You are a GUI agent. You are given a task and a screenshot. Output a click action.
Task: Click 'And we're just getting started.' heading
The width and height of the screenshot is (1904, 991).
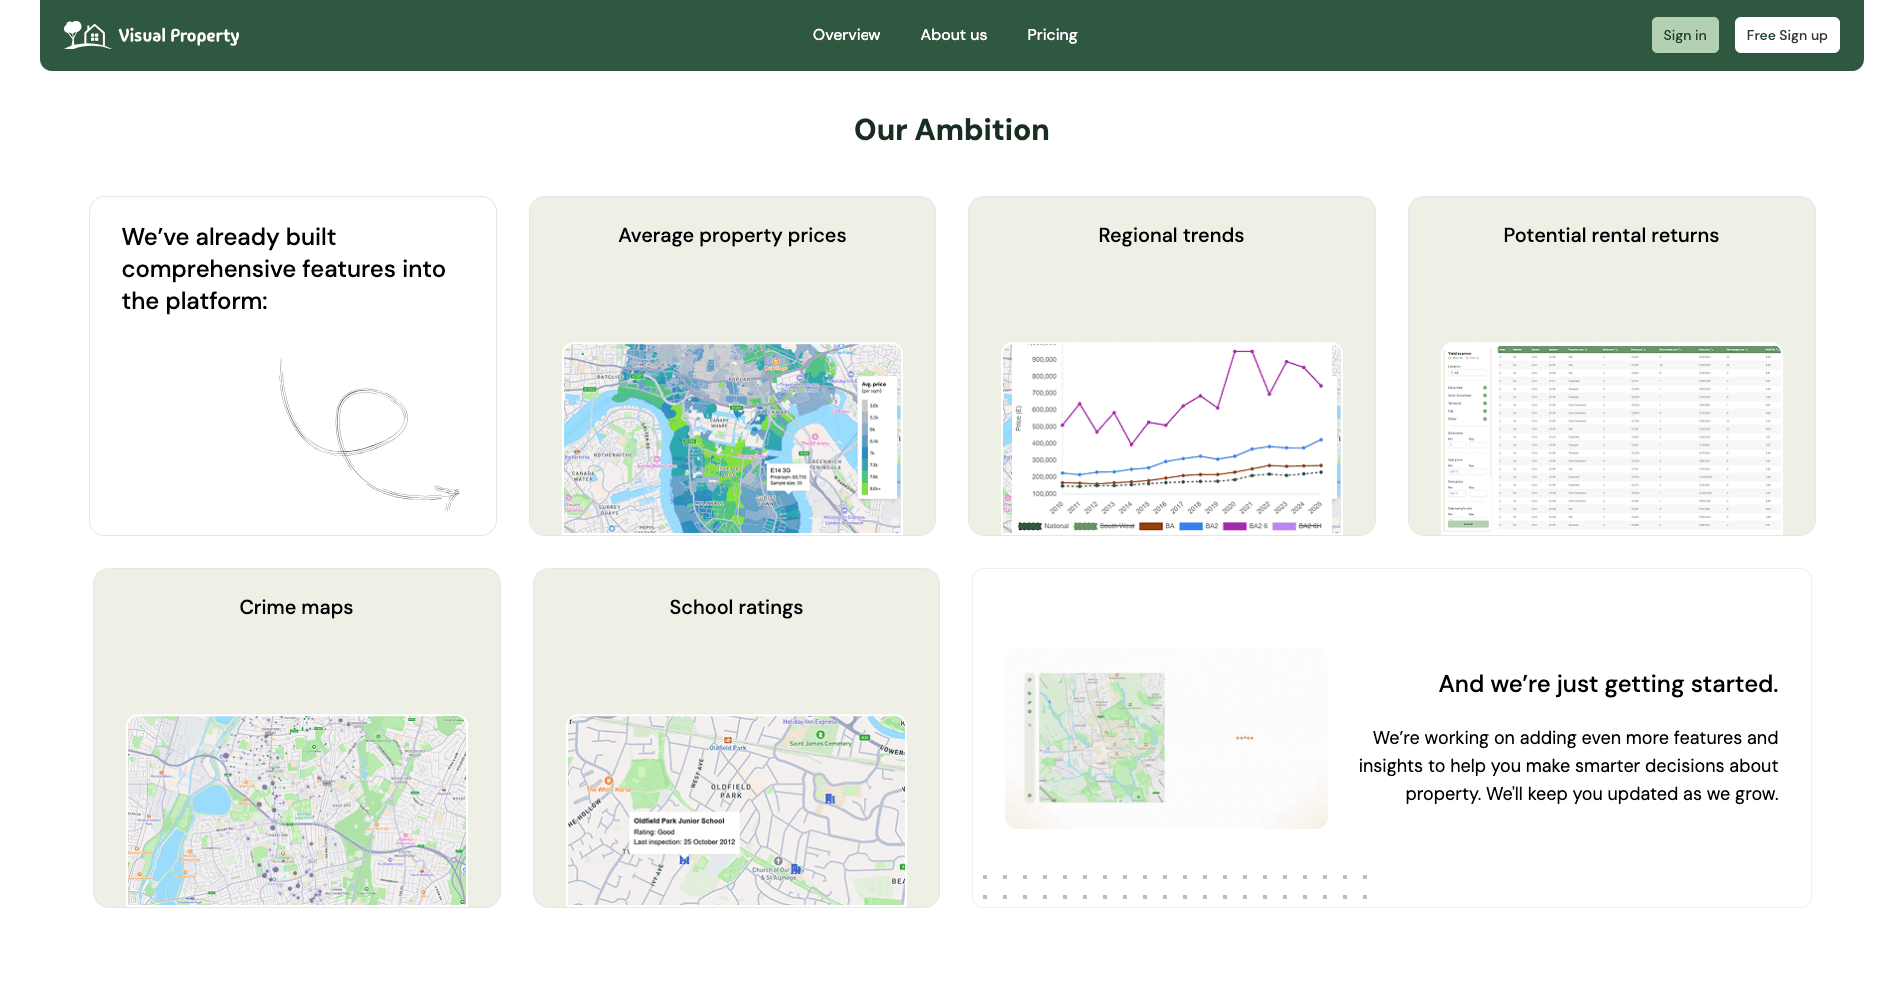[1608, 684]
